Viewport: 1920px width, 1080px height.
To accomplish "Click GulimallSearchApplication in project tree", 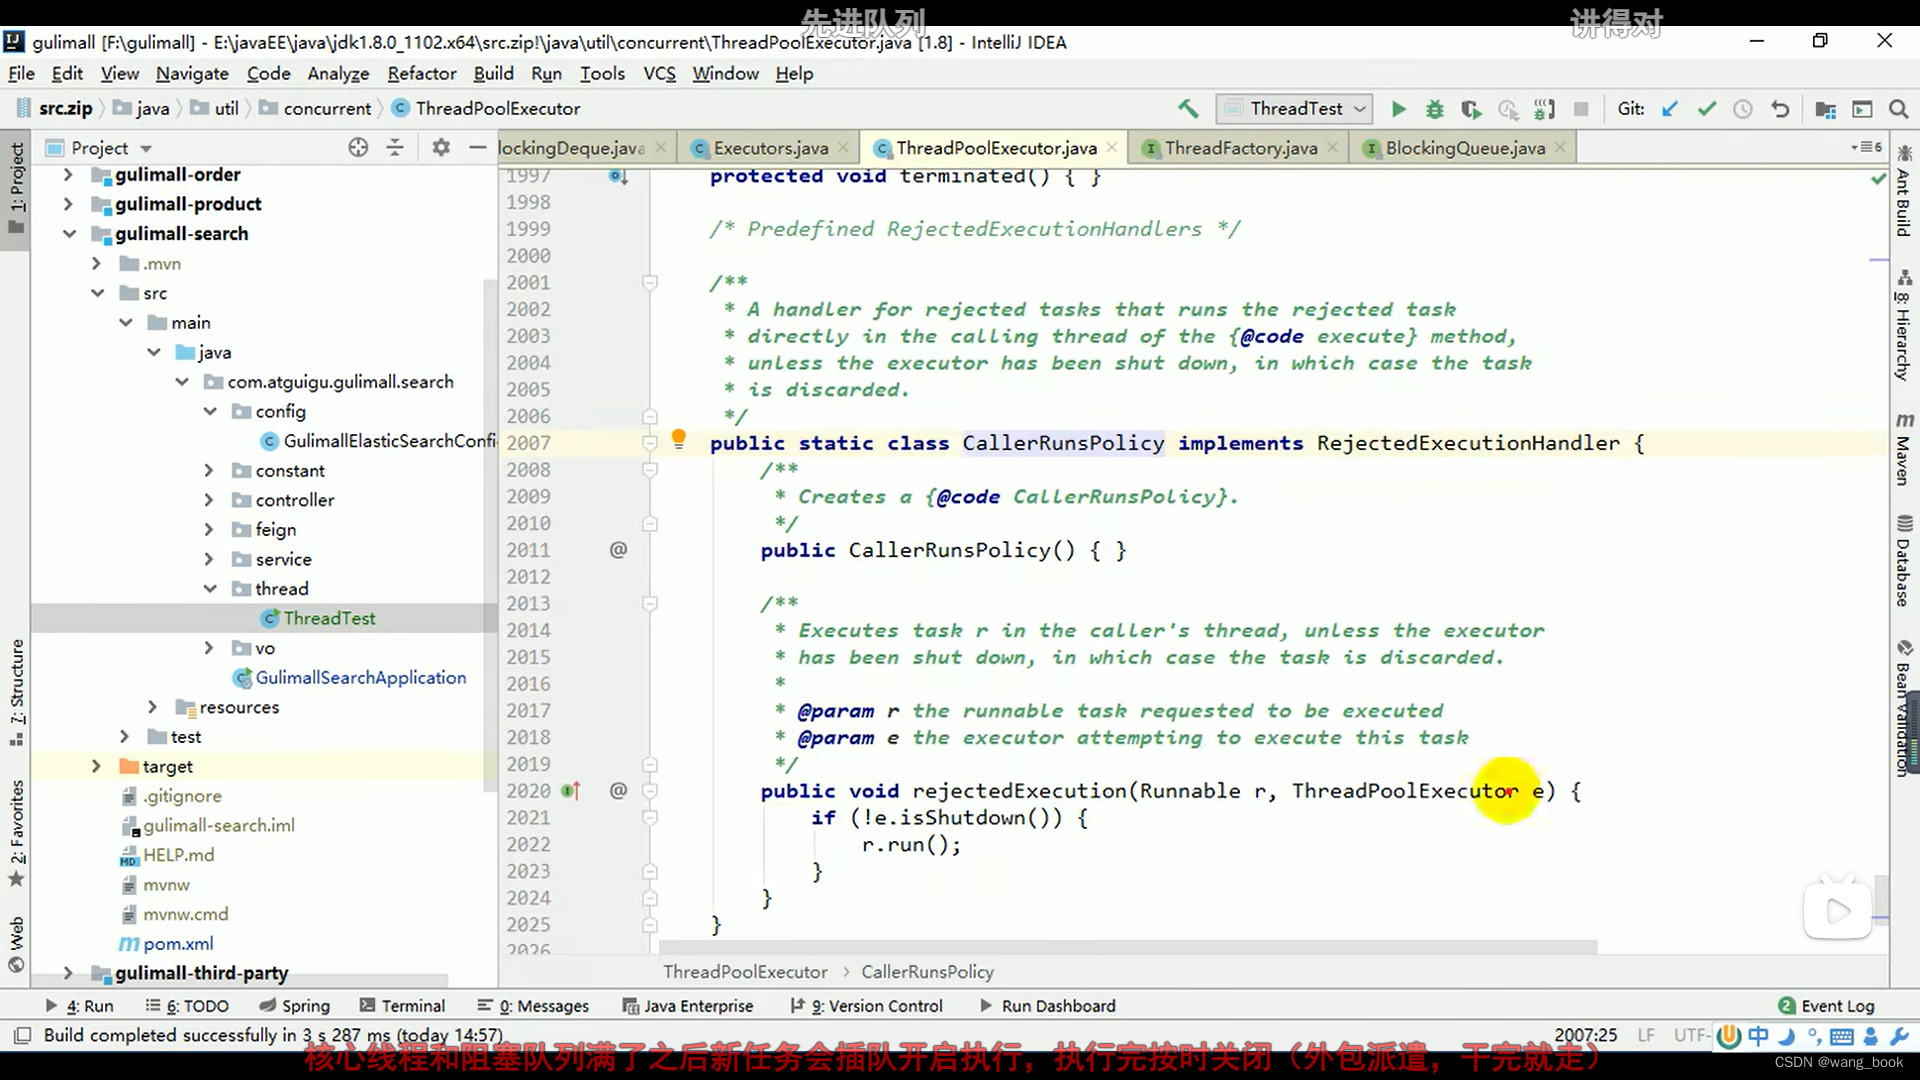I will click(361, 676).
